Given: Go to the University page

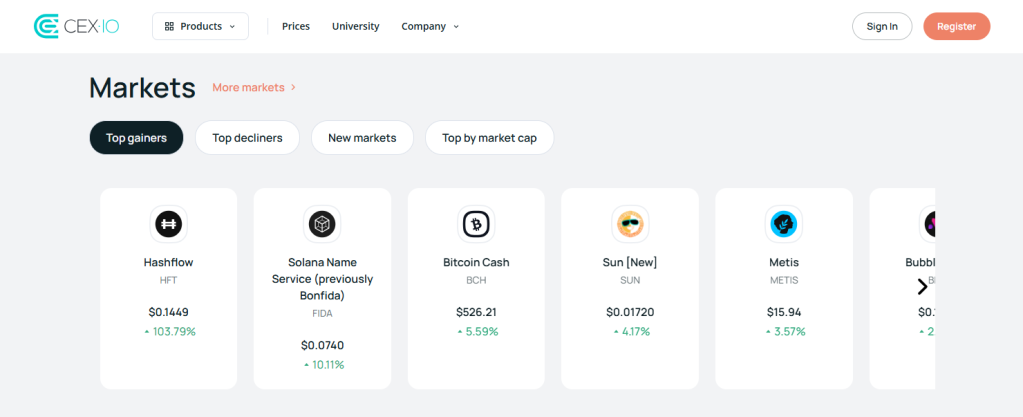Looking at the screenshot, I should [356, 26].
